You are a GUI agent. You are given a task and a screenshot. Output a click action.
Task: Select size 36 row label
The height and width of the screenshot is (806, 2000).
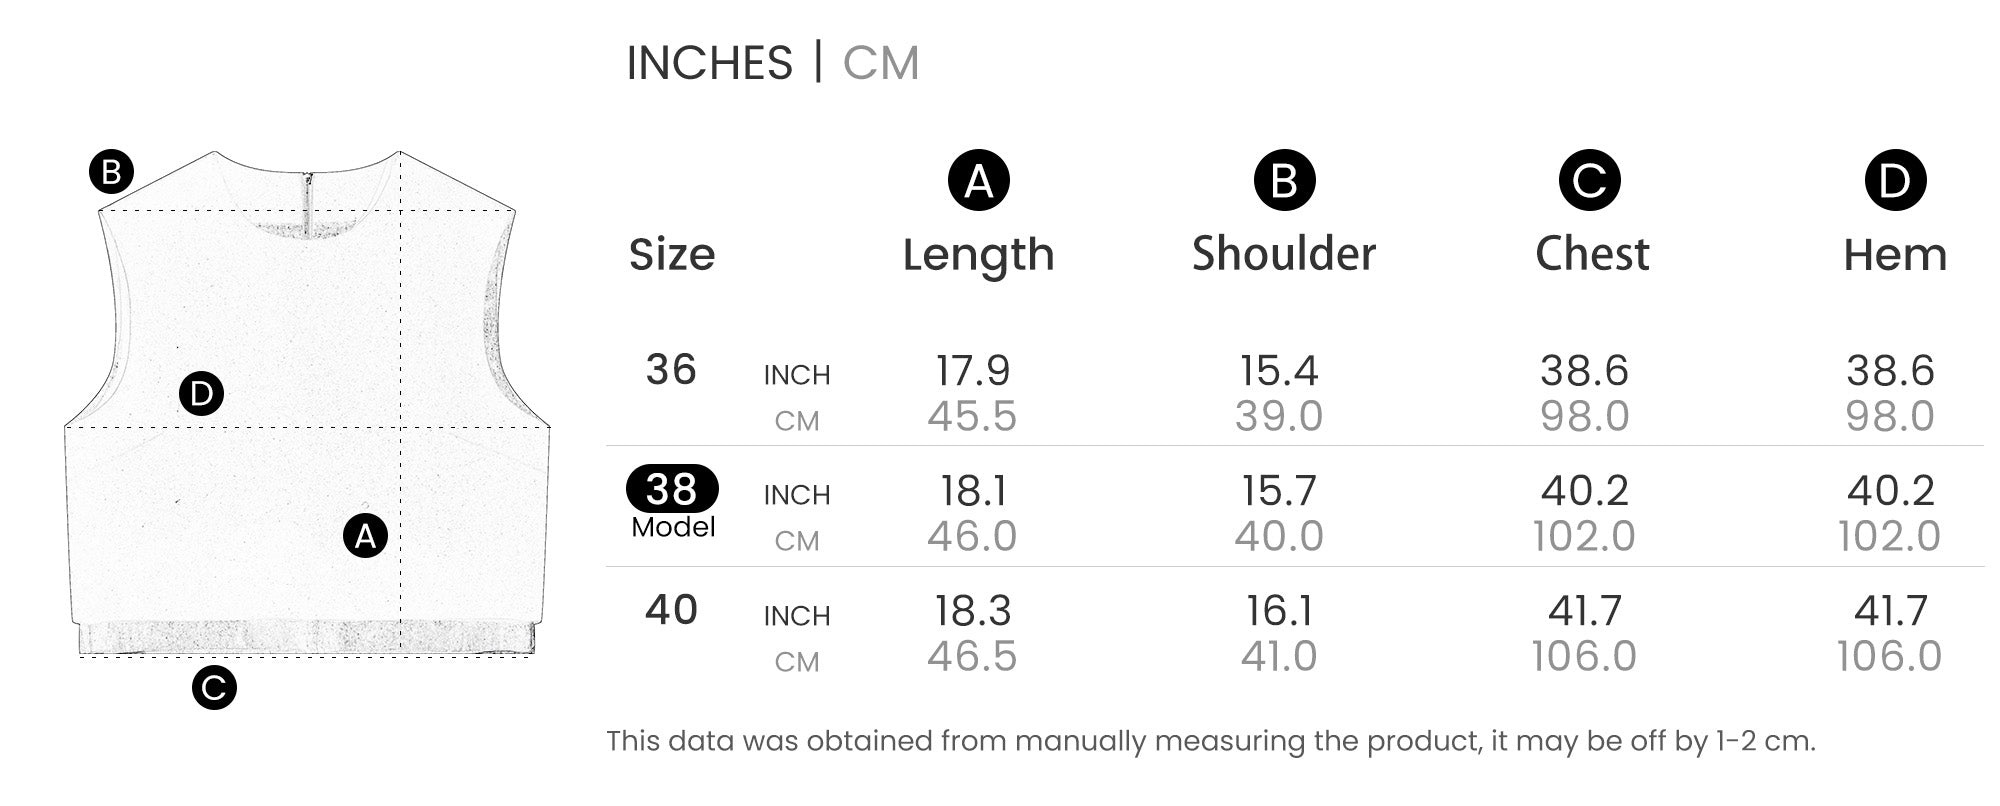tap(671, 370)
